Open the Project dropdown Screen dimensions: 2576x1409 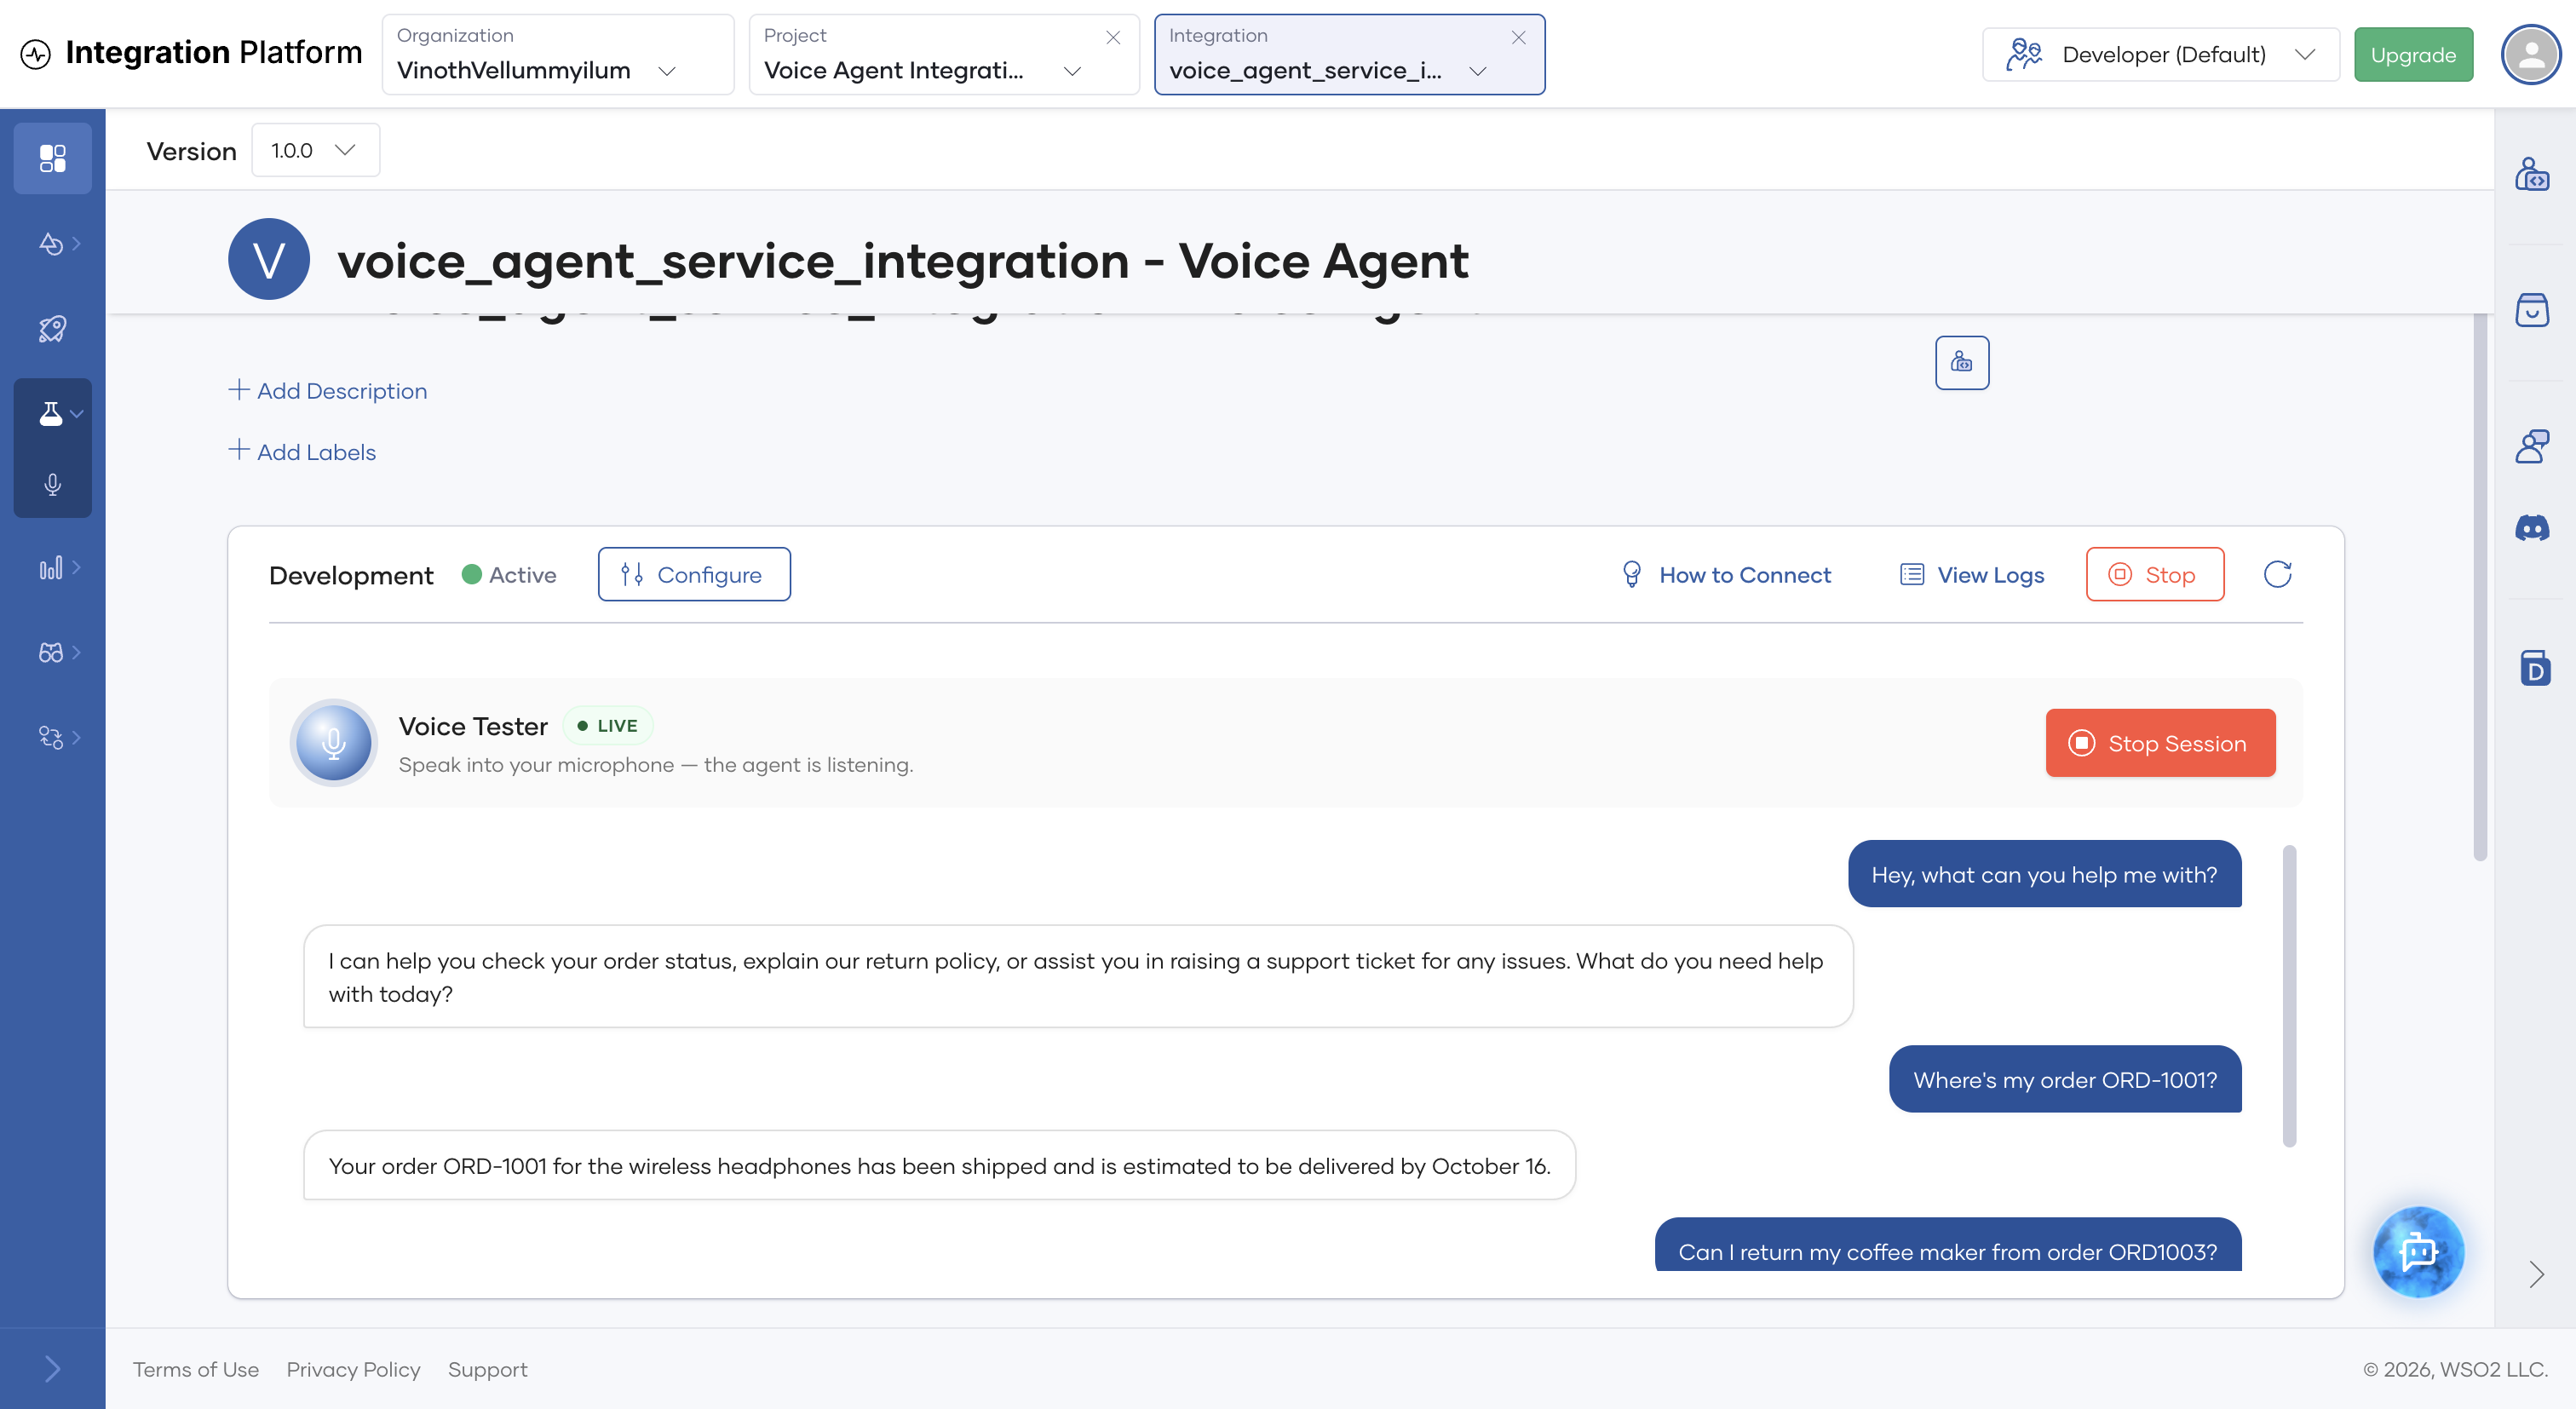point(944,54)
